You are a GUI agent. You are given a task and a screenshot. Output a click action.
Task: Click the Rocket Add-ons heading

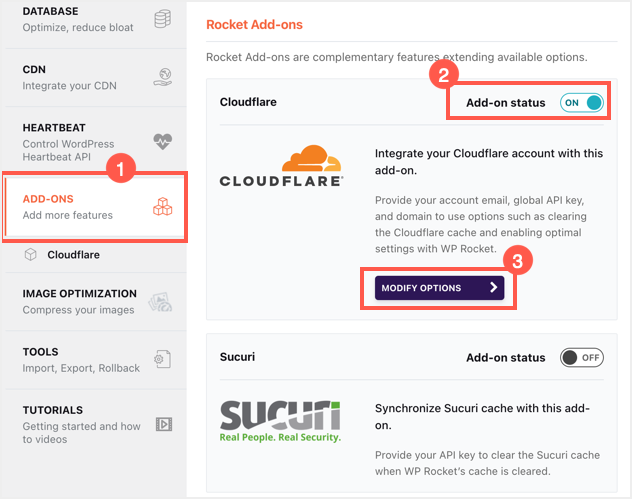pyautogui.click(x=254, y=24)
